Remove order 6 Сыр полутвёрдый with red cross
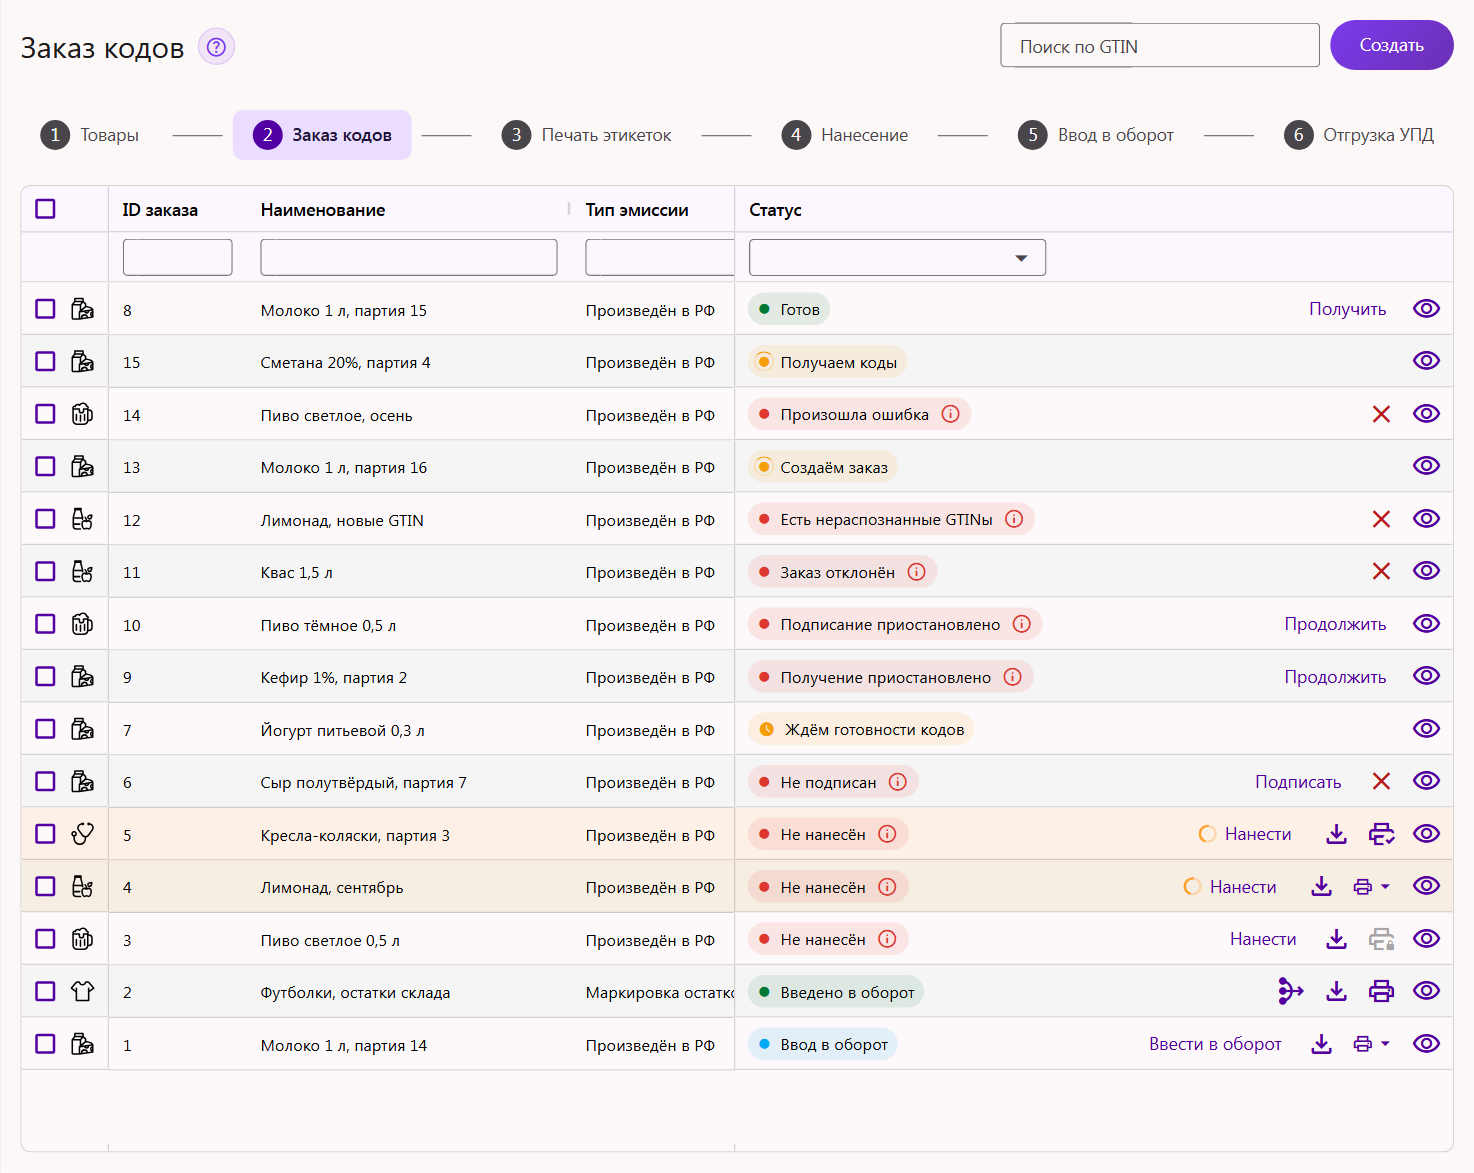Viewport: 1474px width, 1173px height. point(1381,781)
